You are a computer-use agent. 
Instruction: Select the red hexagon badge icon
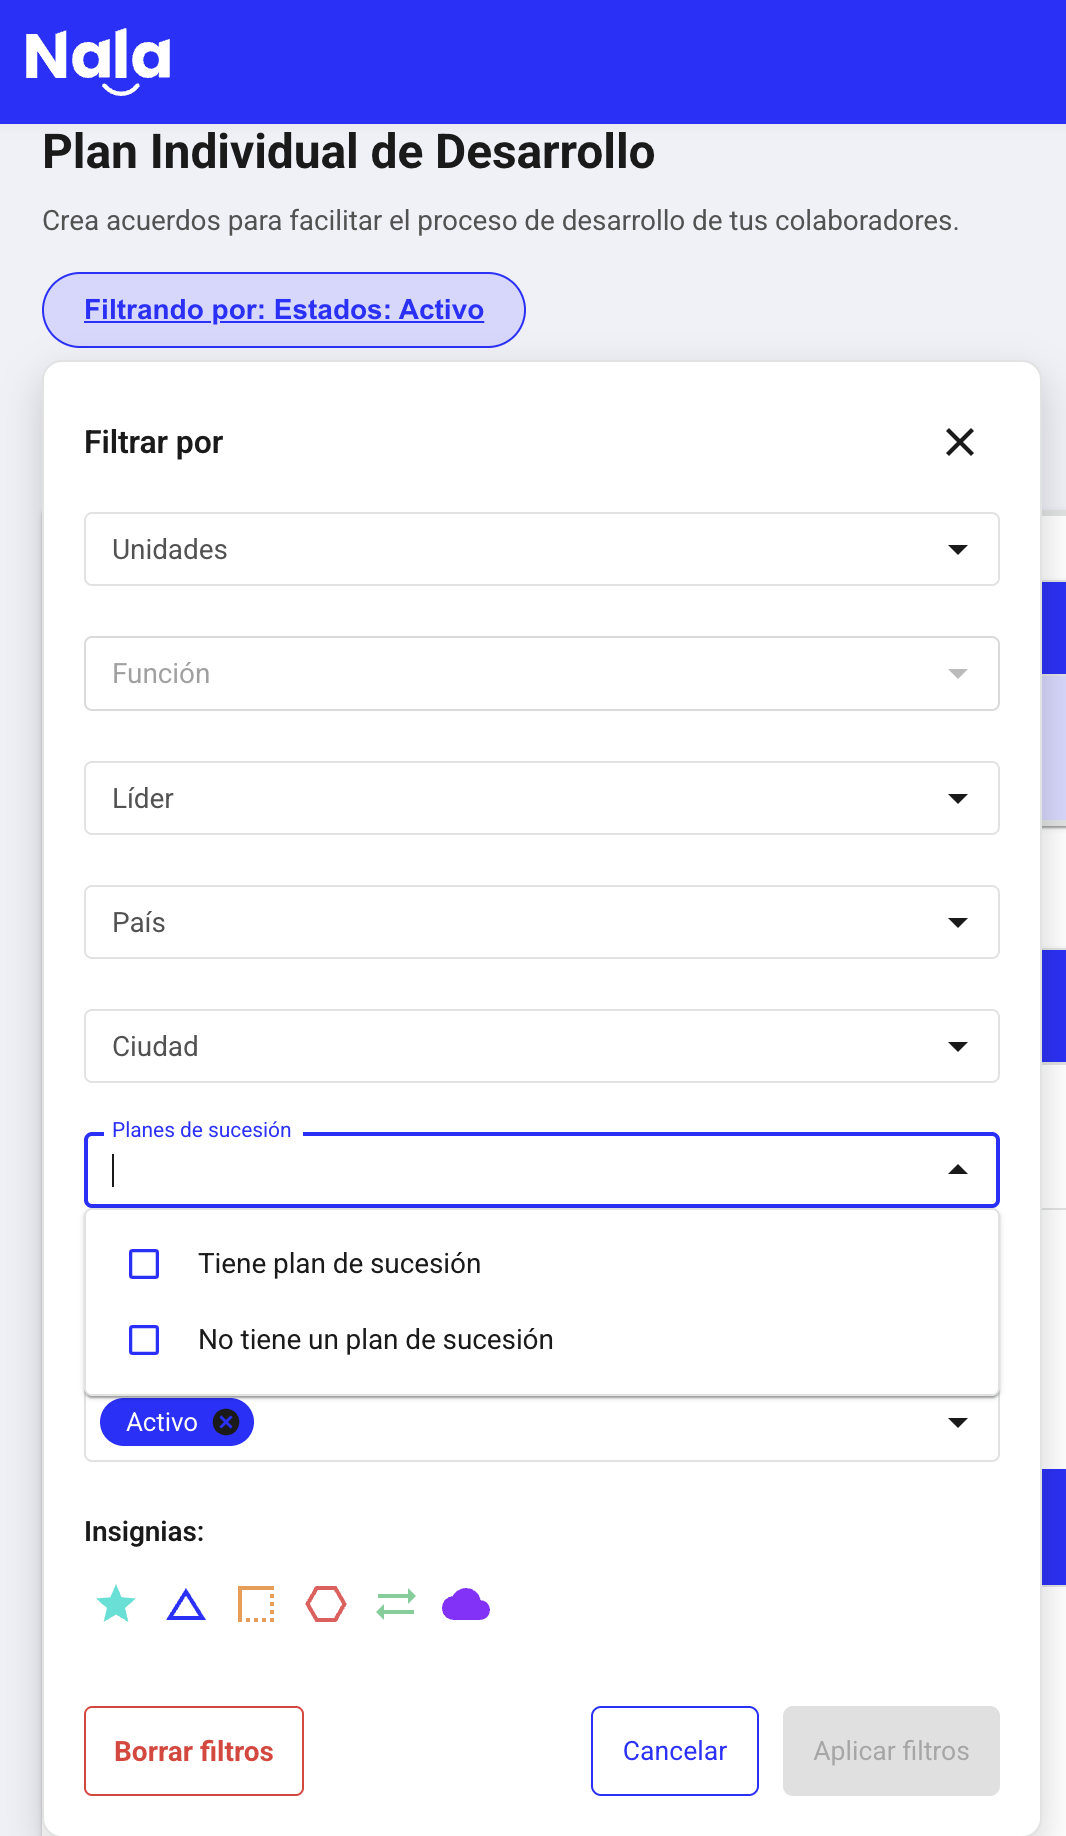326,1604
